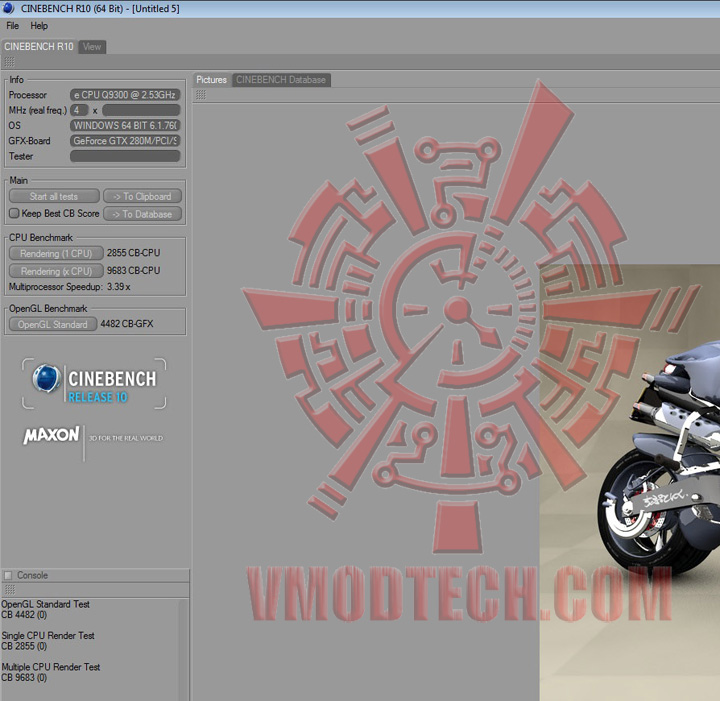This screenshot has height=701, width=720.
Task: Switch to the CINEBENCH R10 tab
Action: point(39,46)
